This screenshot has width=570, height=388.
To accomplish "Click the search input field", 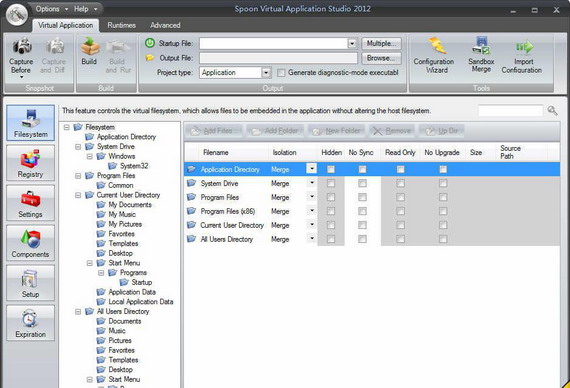I will pyautogui.click(x=510, y=111).
